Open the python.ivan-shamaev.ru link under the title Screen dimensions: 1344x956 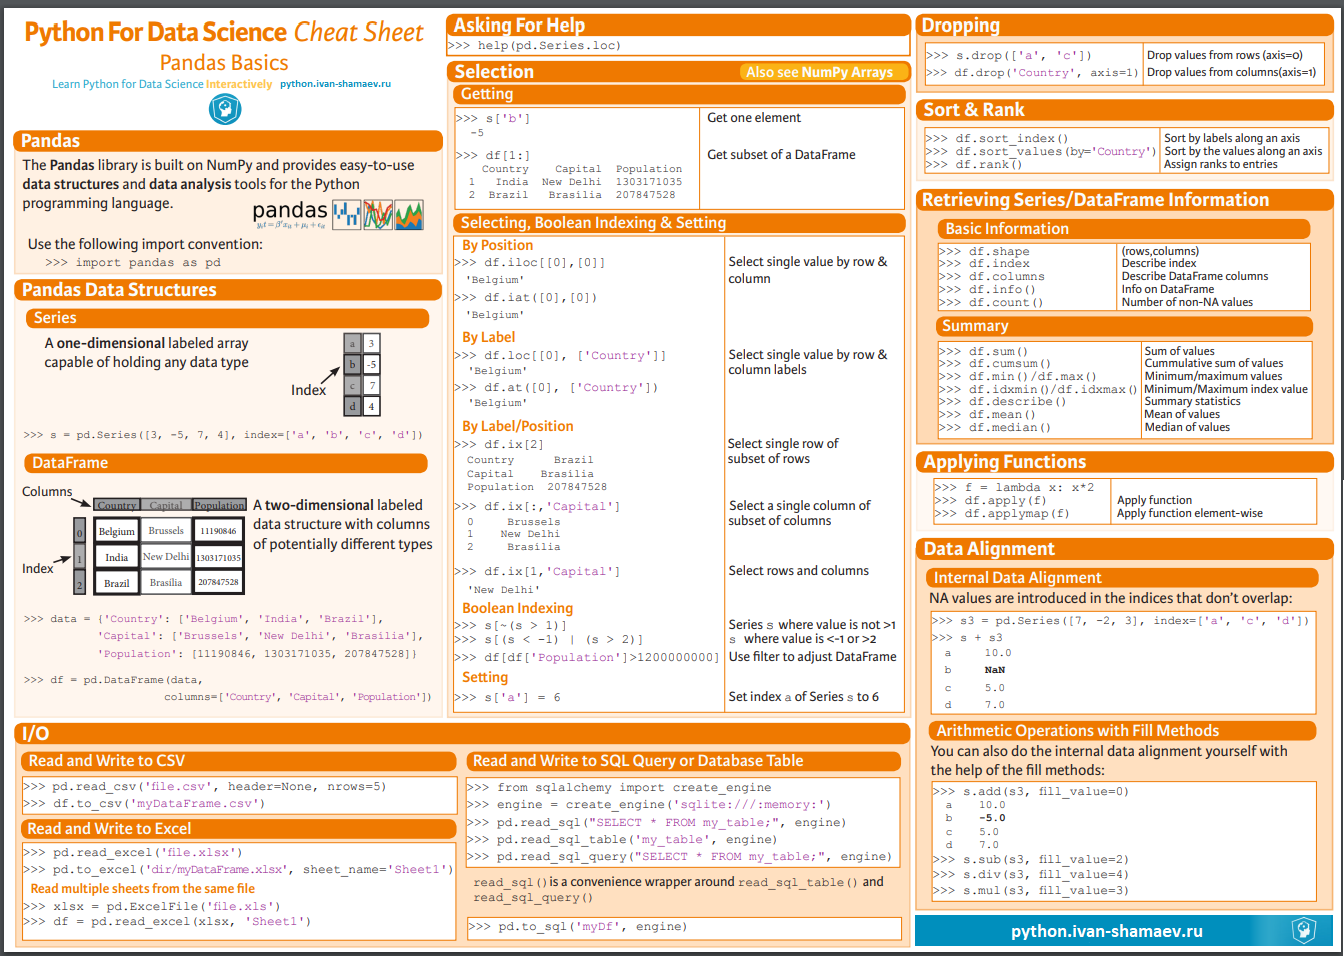pyautogui.click(x=335, y=84)
